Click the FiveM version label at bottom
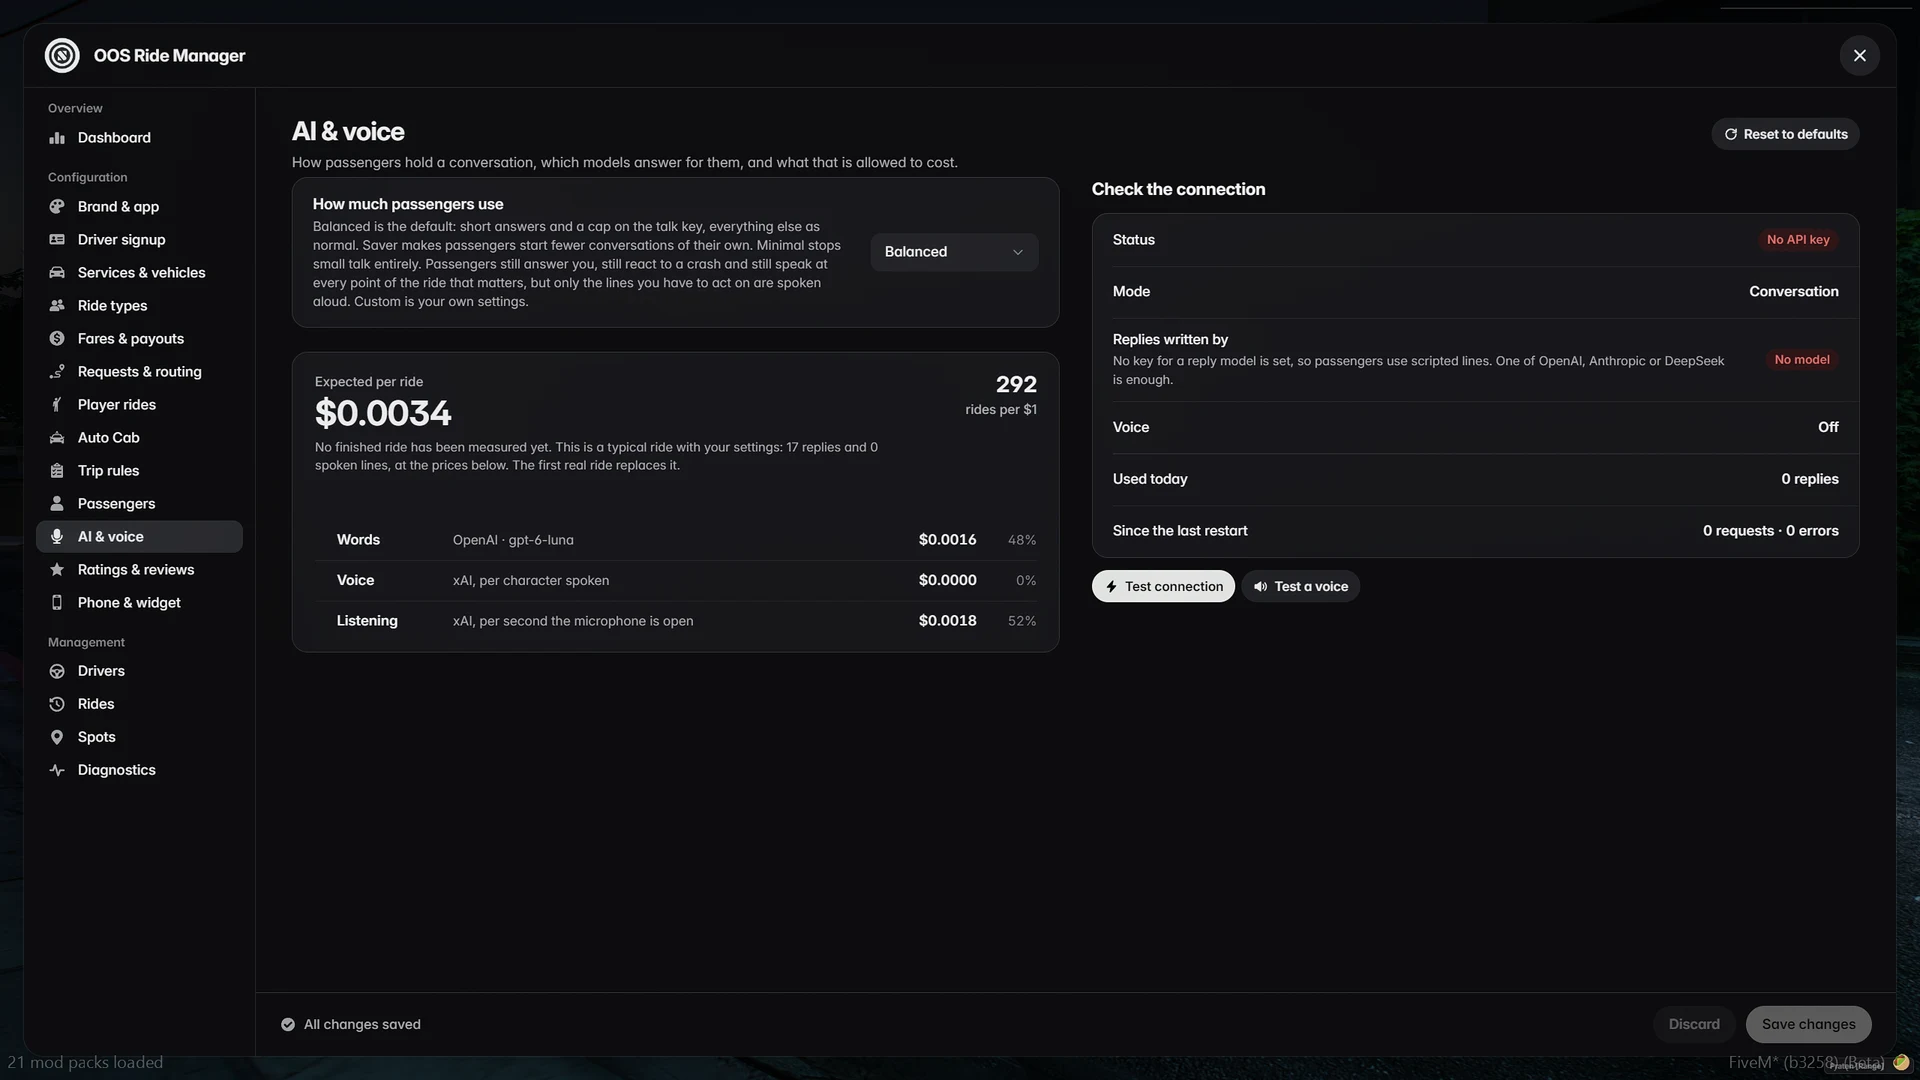This screenshot has height=1080, width=1920. (1806, 1062)
